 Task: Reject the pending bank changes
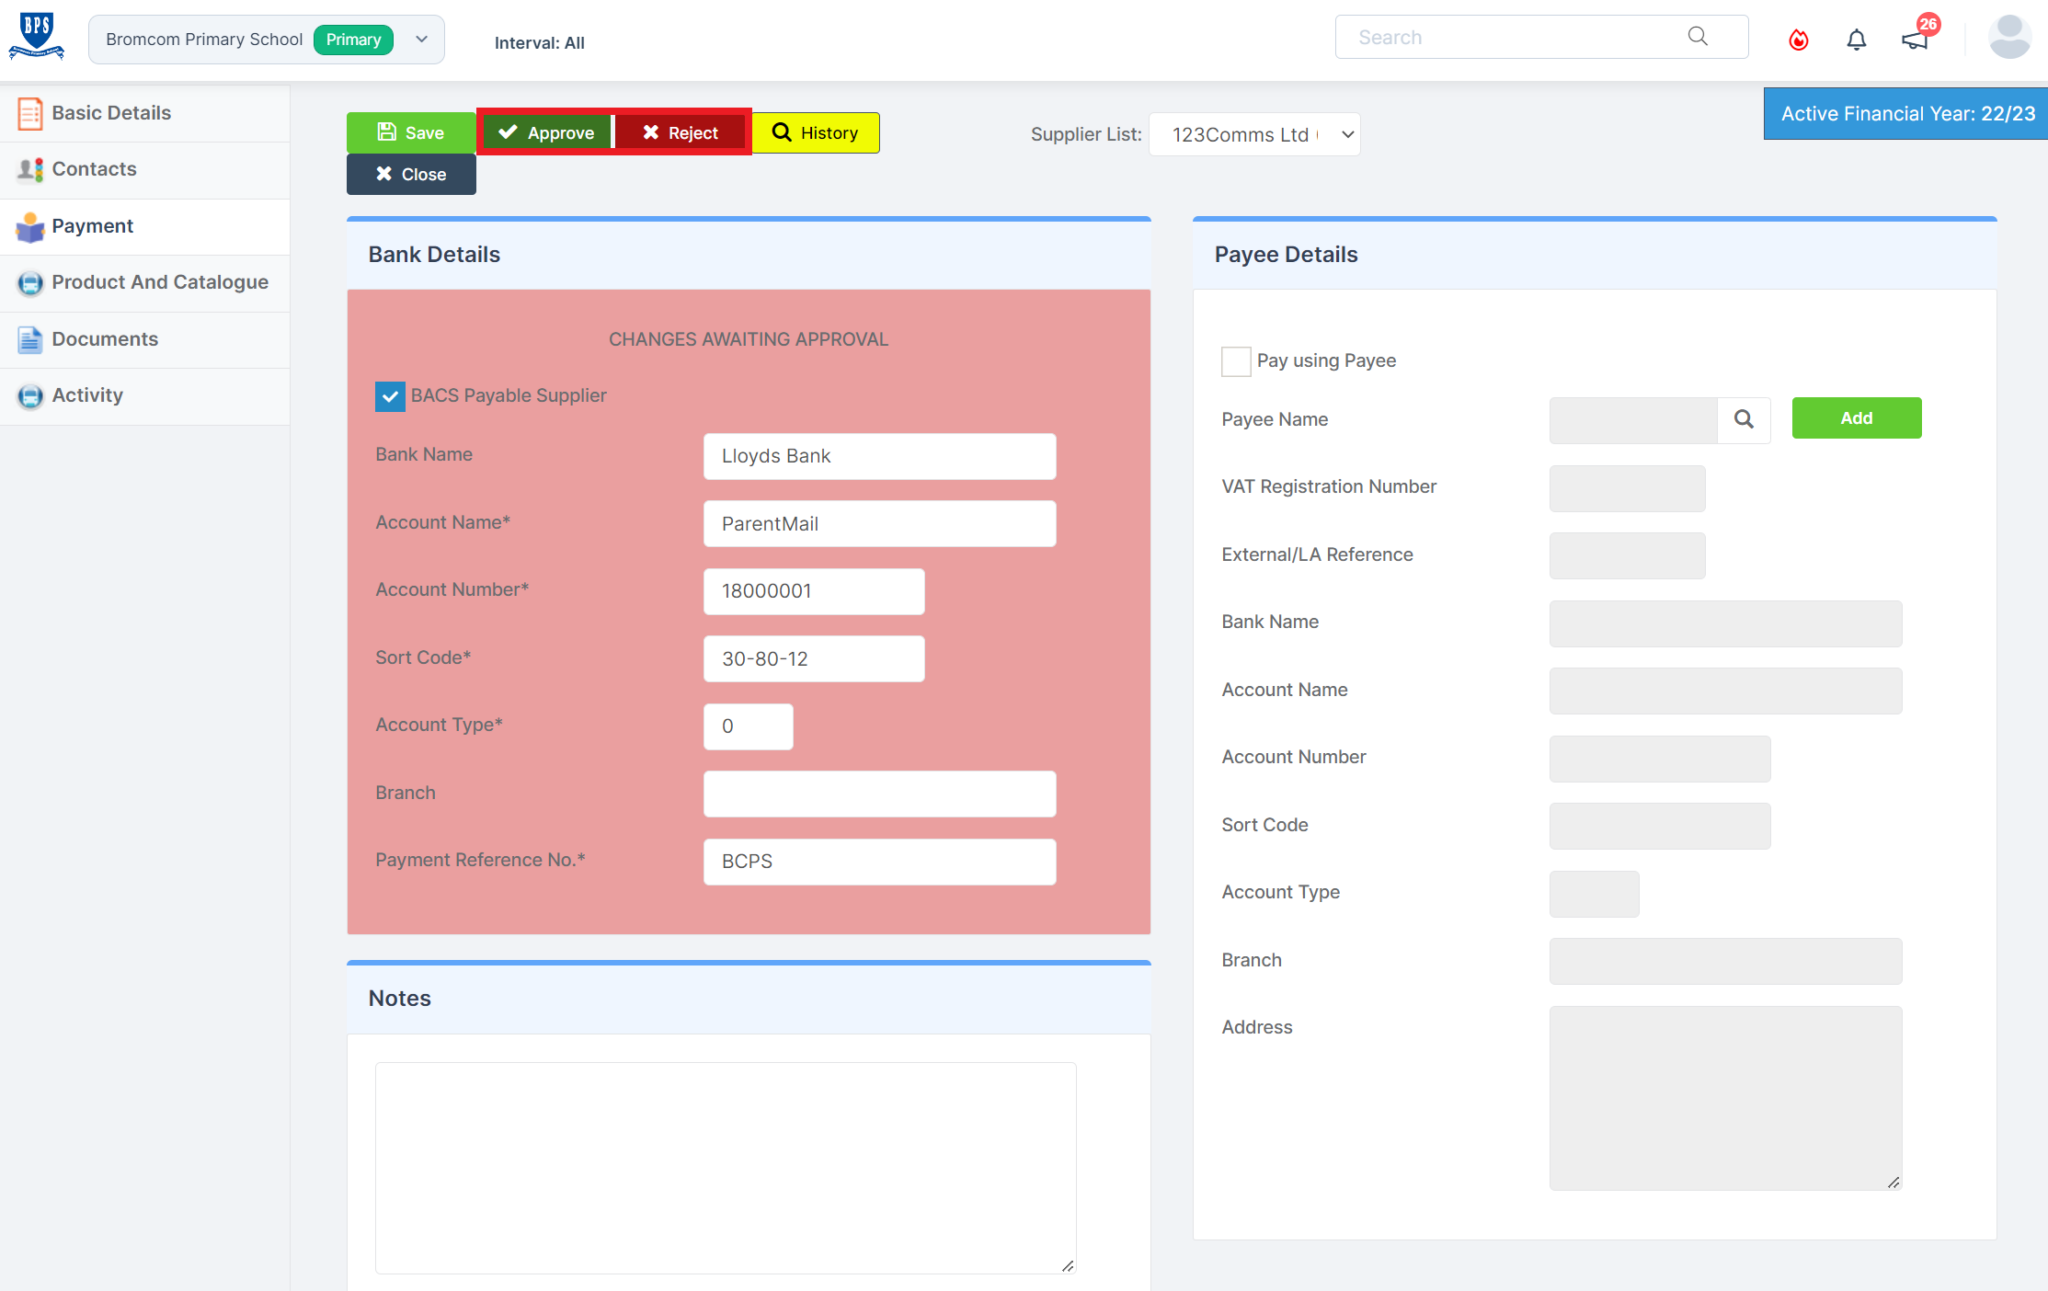(x=680, y=133)
